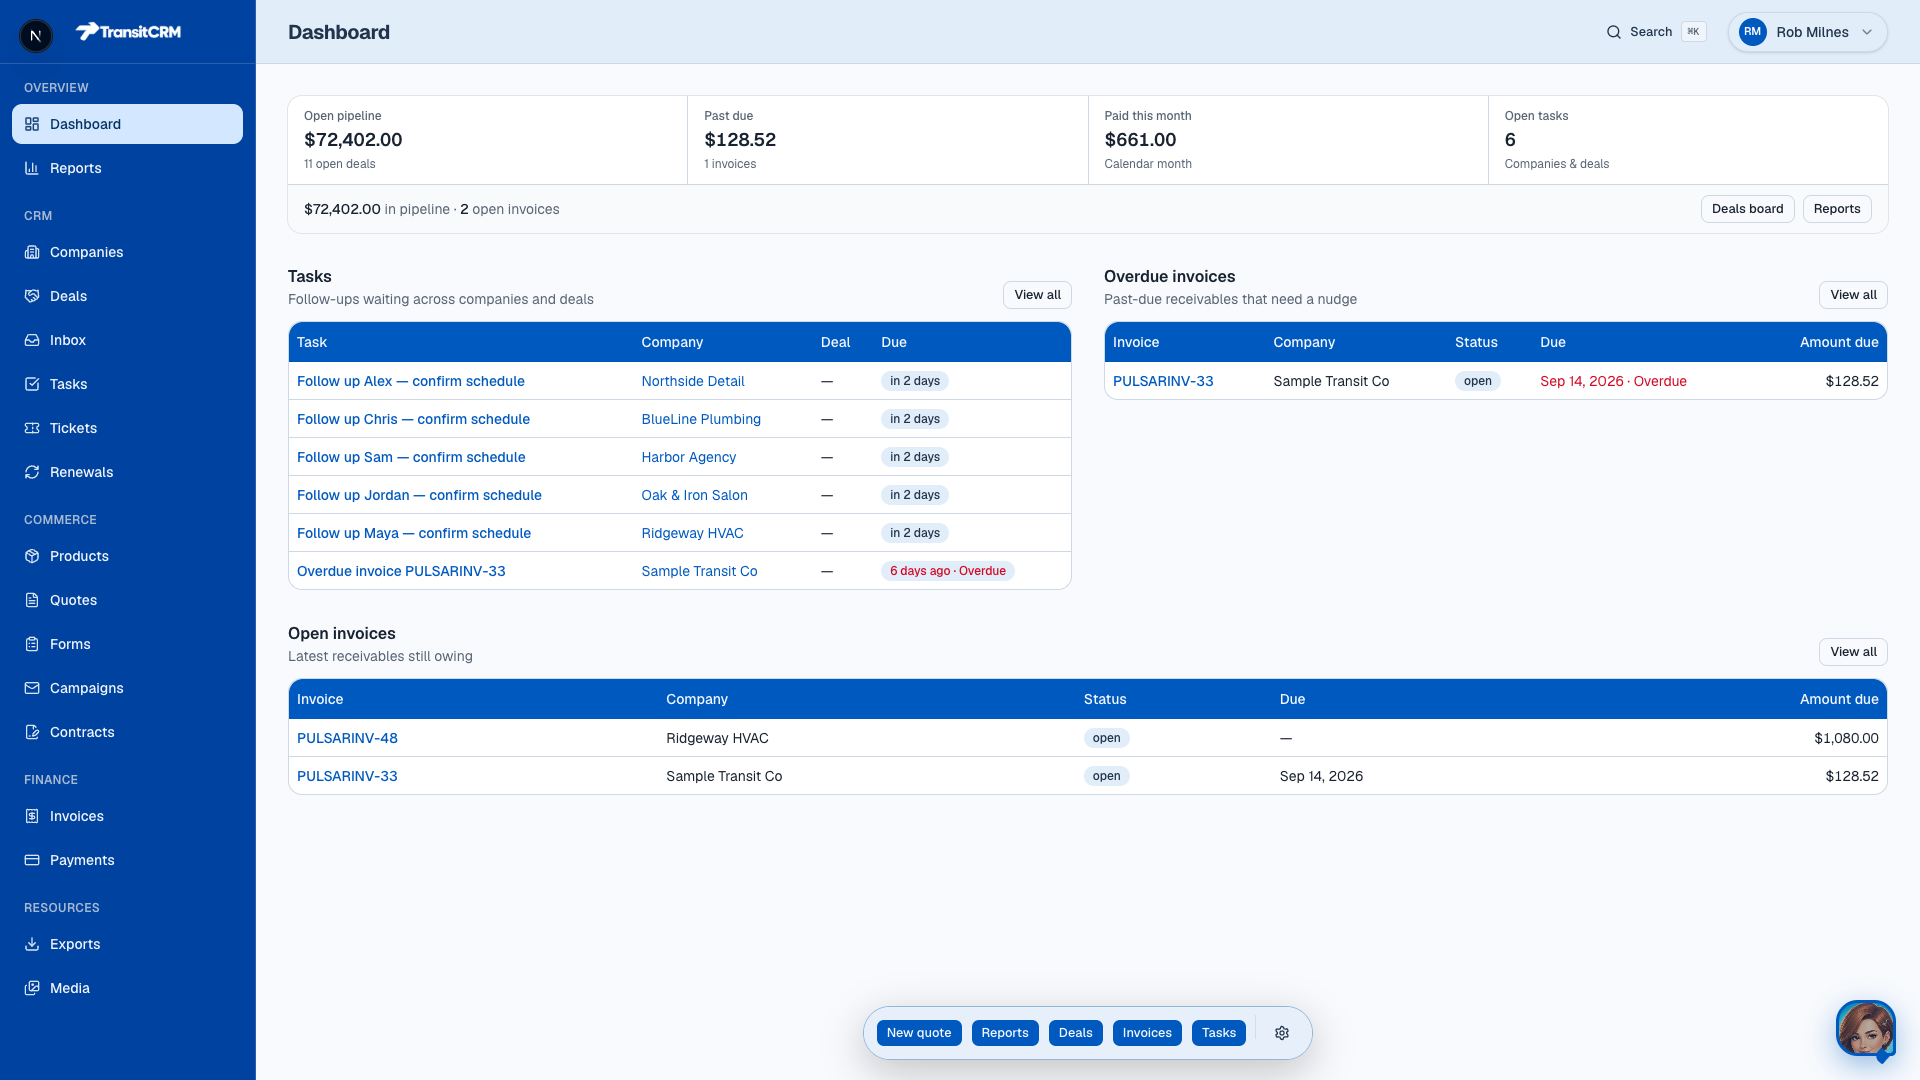The height and width of the screenshot is (1080, 1920).
Task: Click Deals in bottom quick bar
Action: click(x=1076, y=1033)
